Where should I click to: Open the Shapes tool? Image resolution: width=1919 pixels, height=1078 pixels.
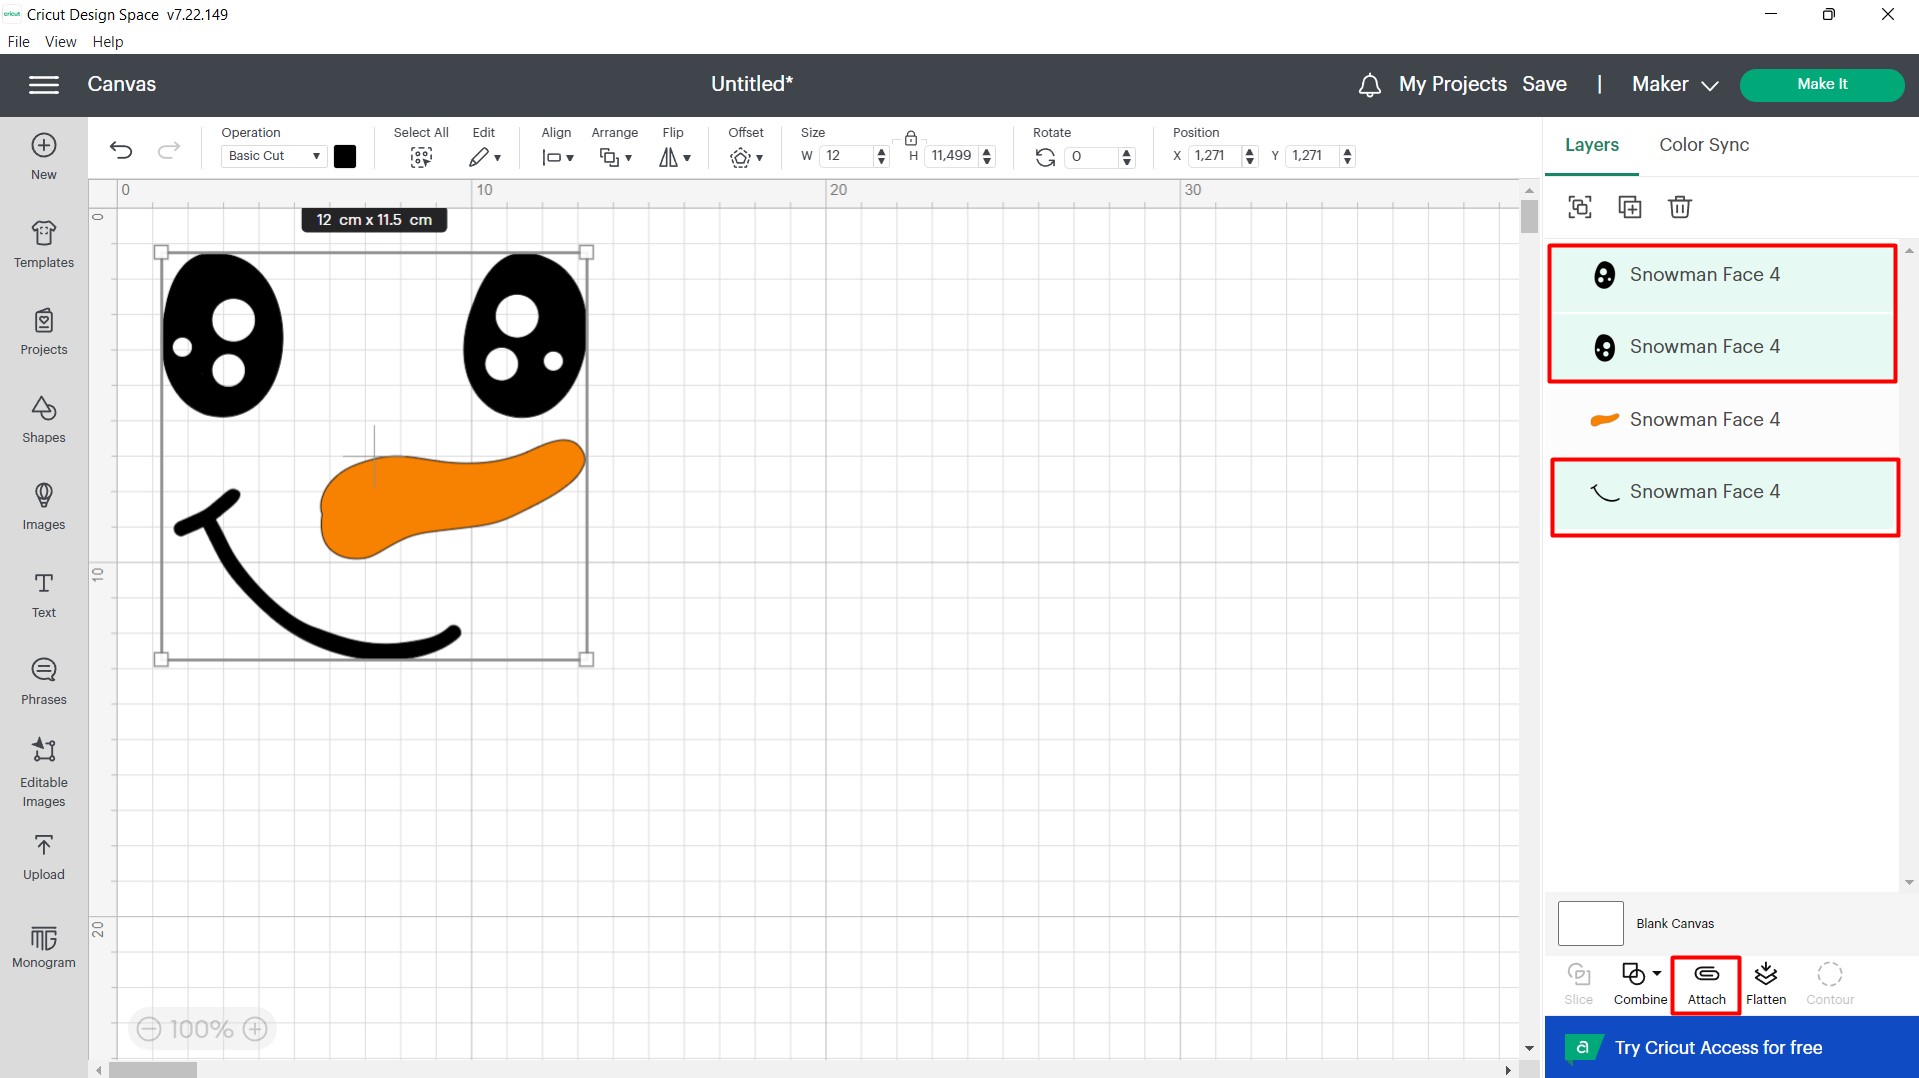(44, 419)
